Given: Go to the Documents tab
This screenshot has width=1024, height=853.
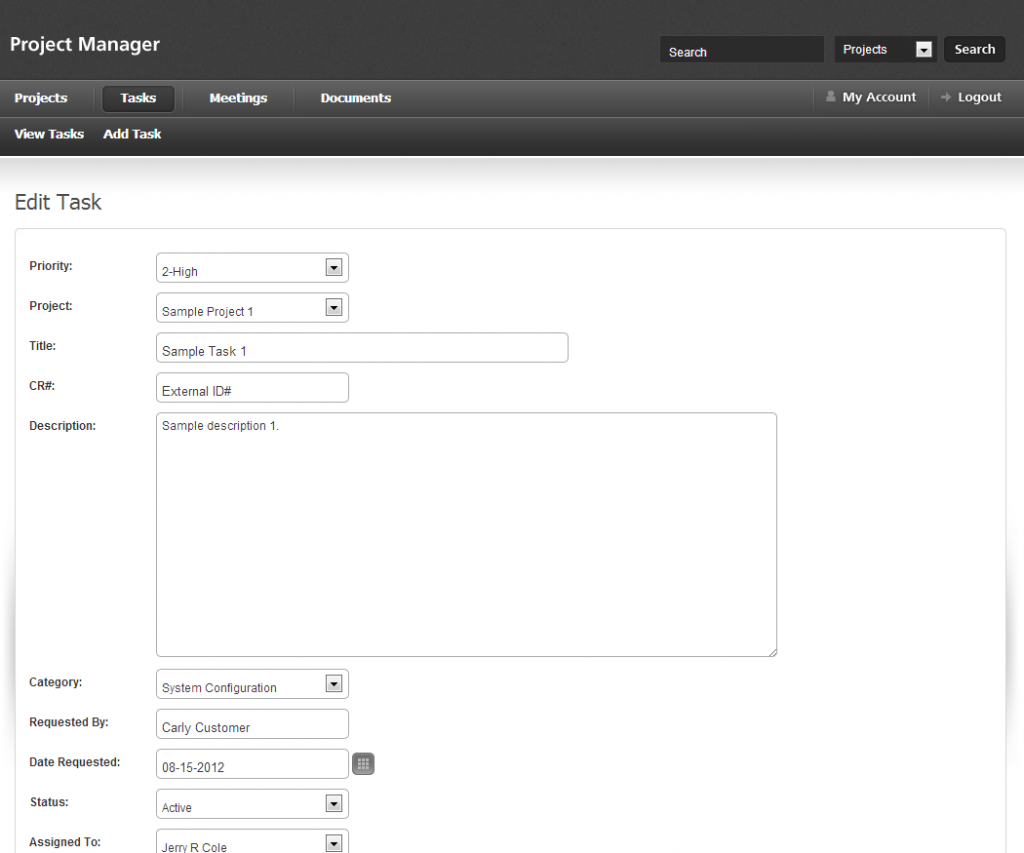Looking at the screenshot, I should coord(355,98).
